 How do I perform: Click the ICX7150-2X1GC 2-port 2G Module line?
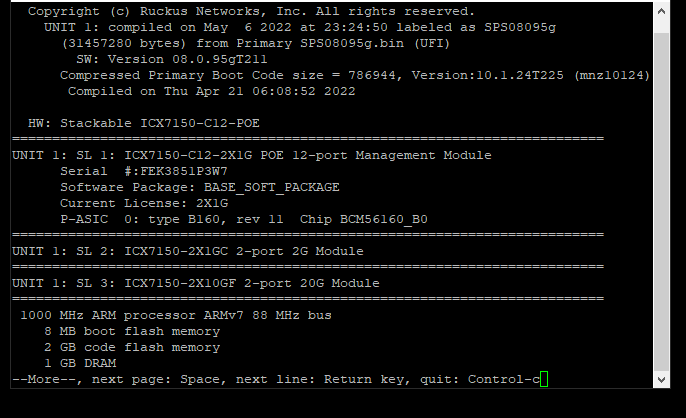(187, 251)
